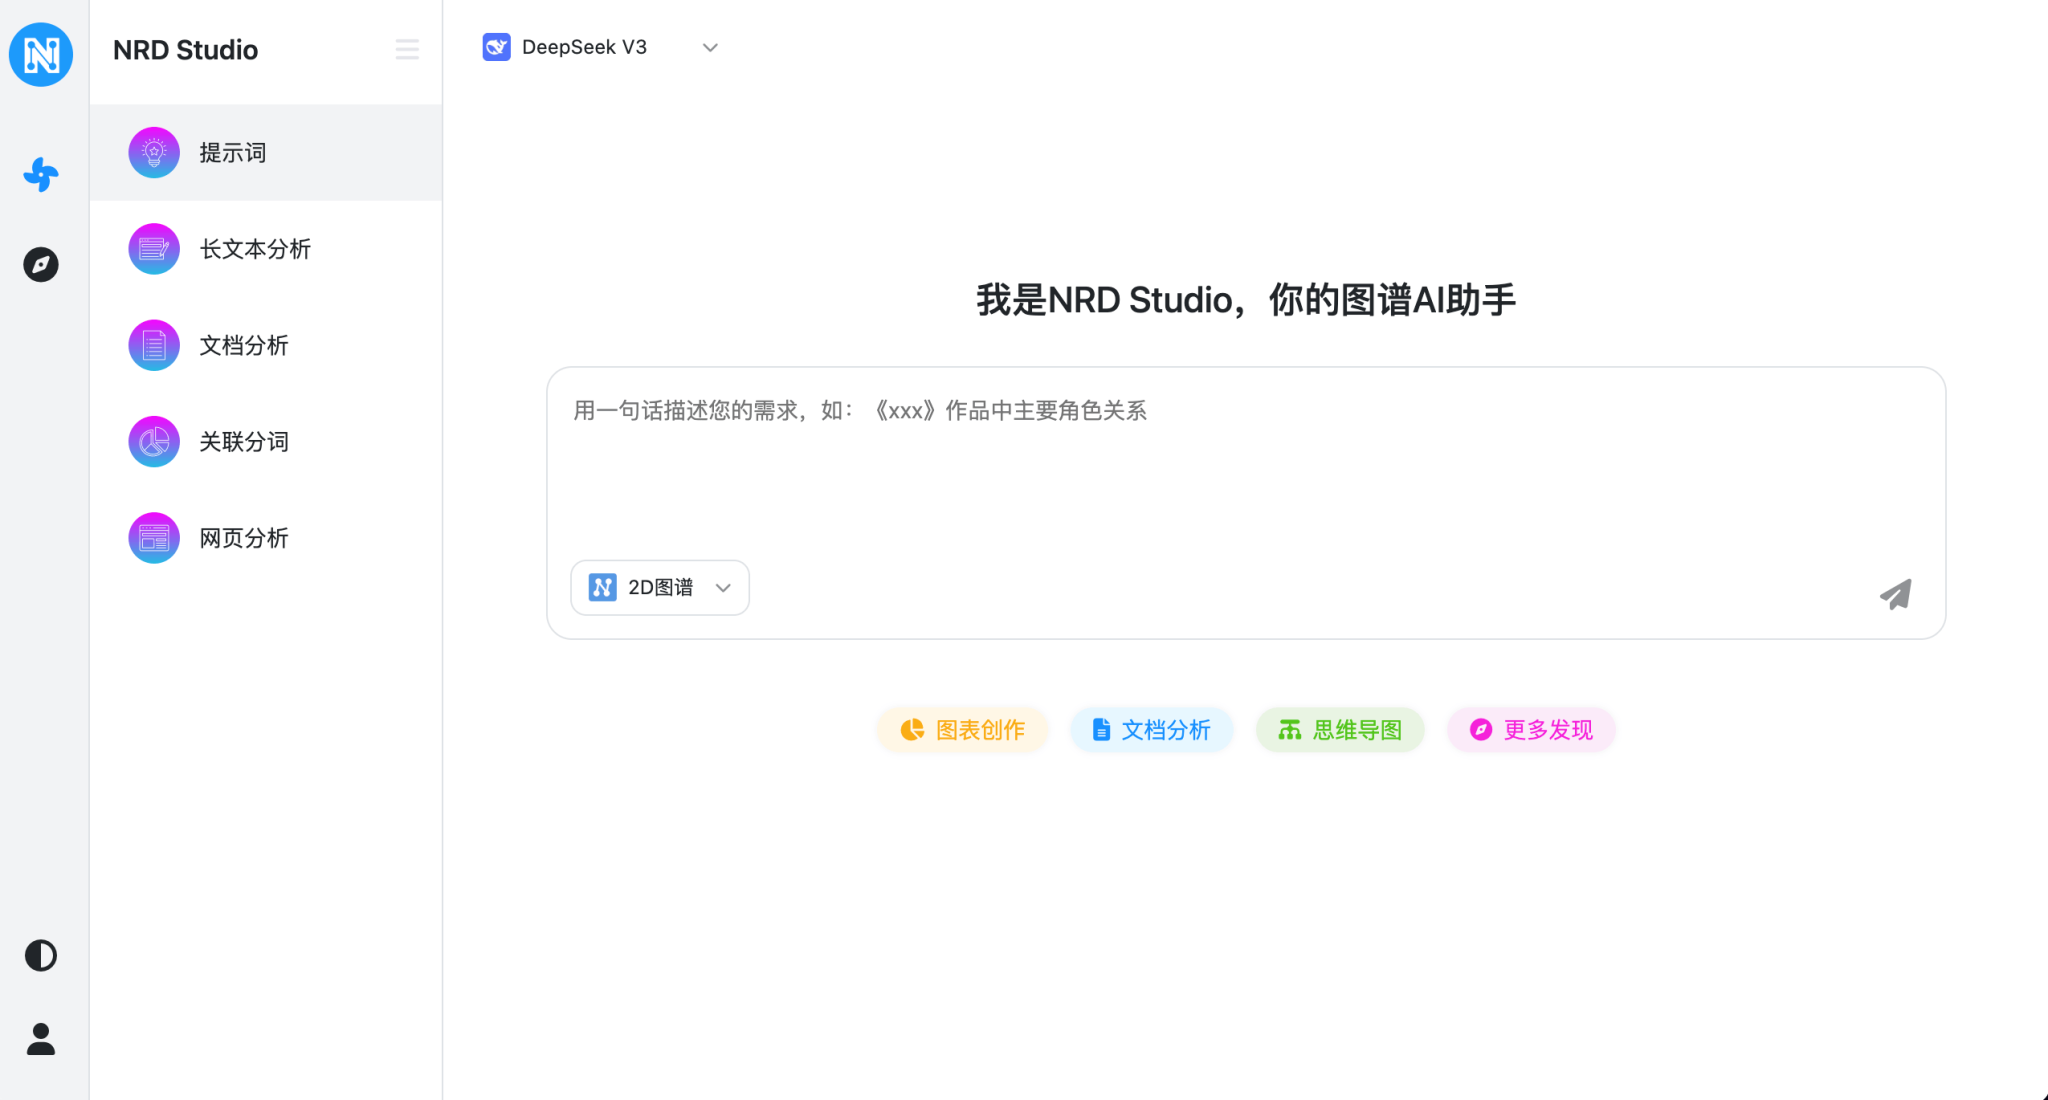
Task: Click the paper plane send icon
Action: 1895,594
